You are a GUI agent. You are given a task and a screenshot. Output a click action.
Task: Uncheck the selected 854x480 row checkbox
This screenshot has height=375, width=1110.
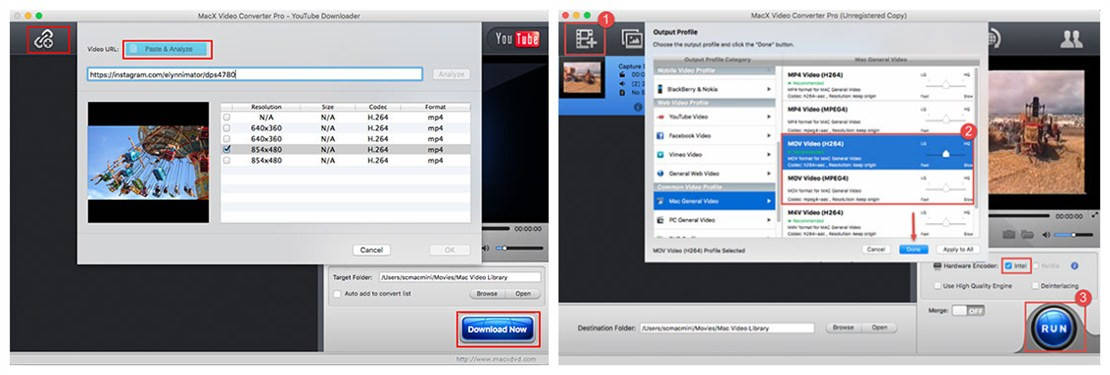click(227, 149)
